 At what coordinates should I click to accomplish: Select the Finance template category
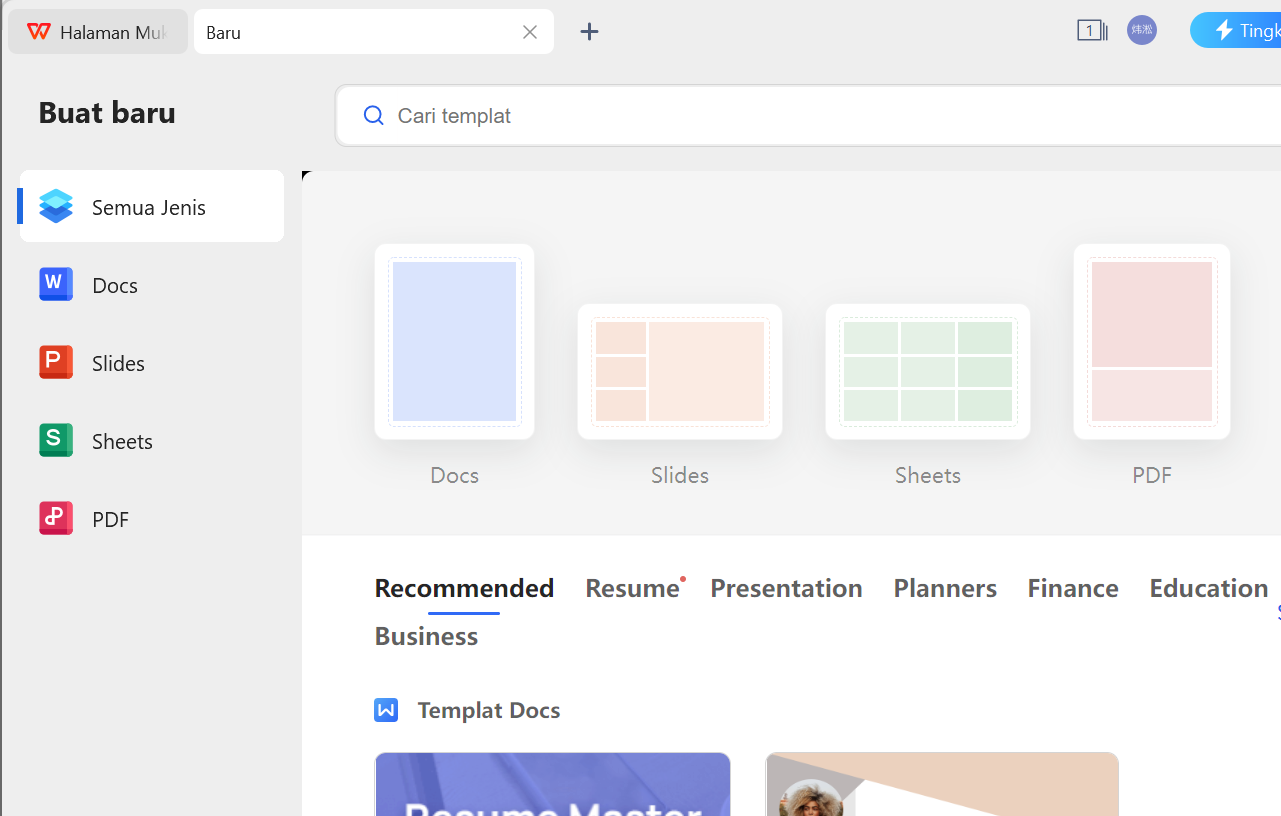pos(1073,588)
